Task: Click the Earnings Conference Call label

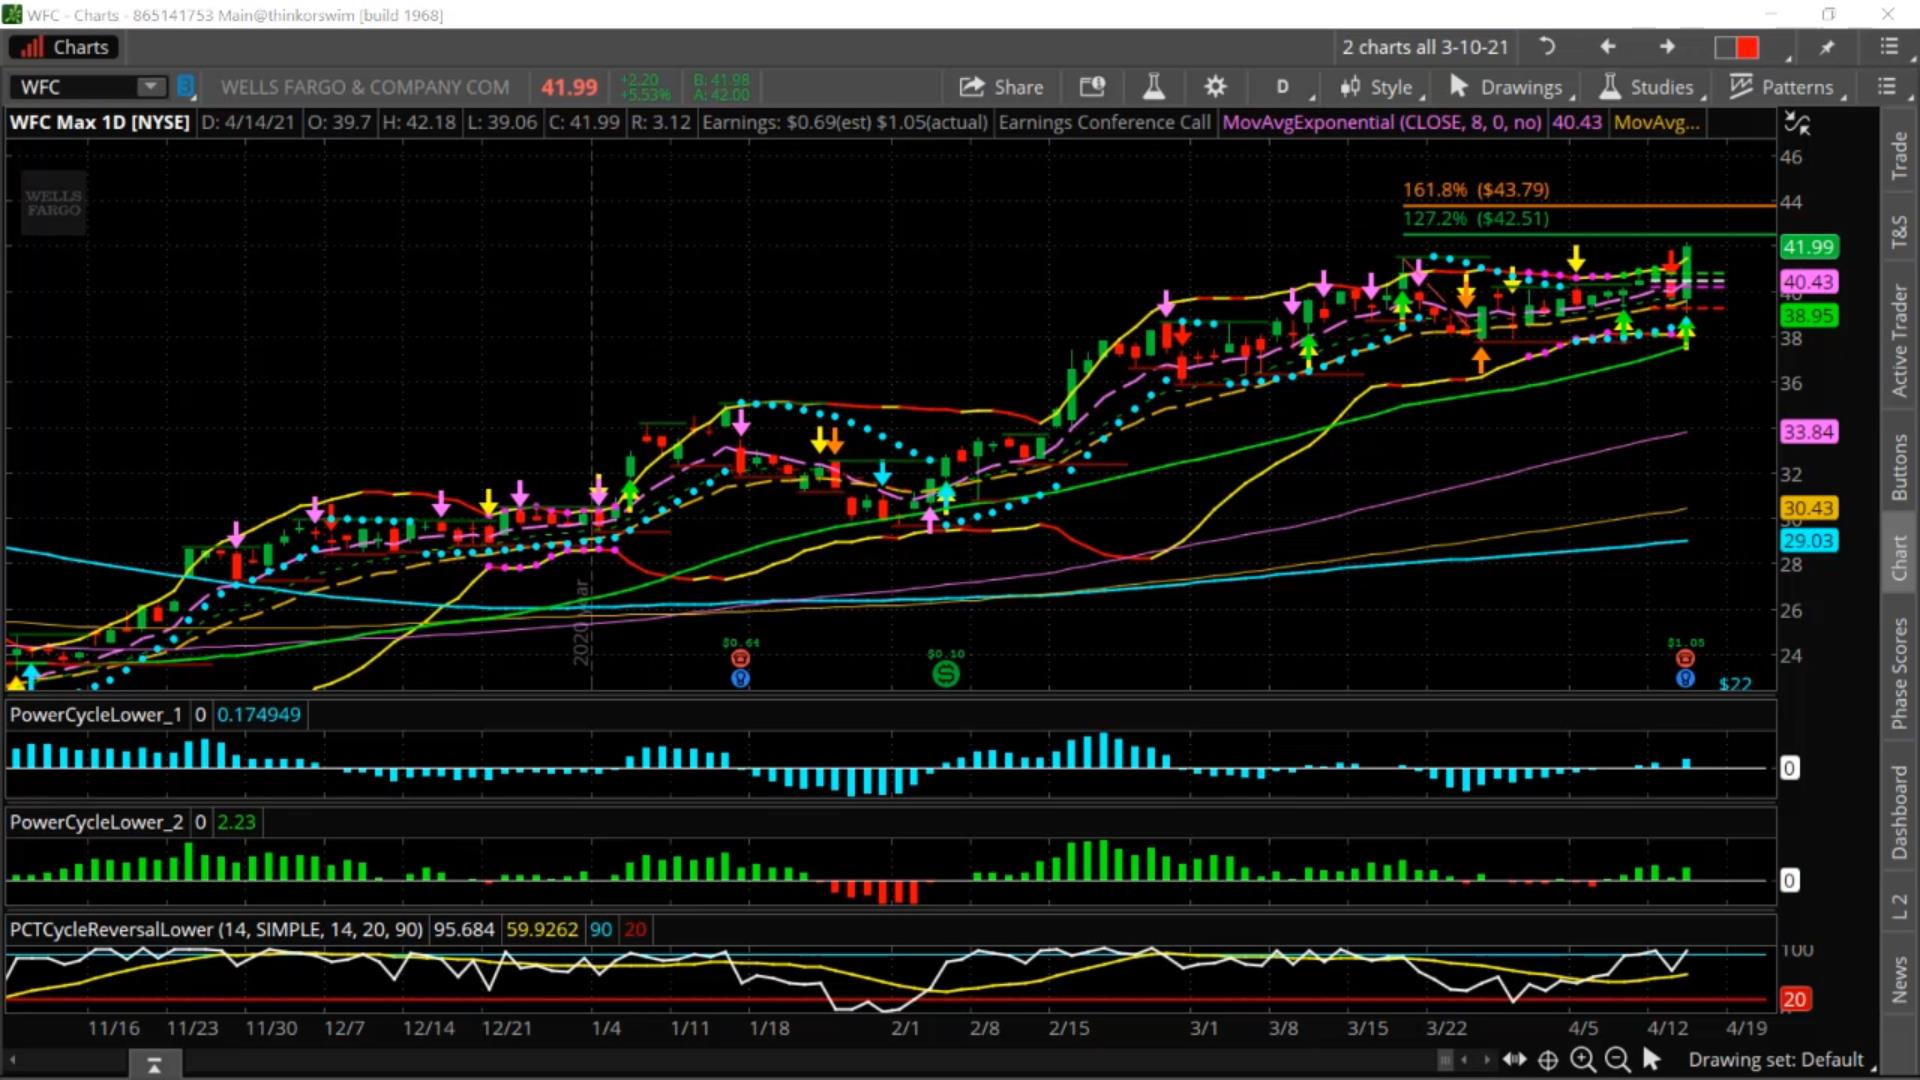Action: [1104, 122]
